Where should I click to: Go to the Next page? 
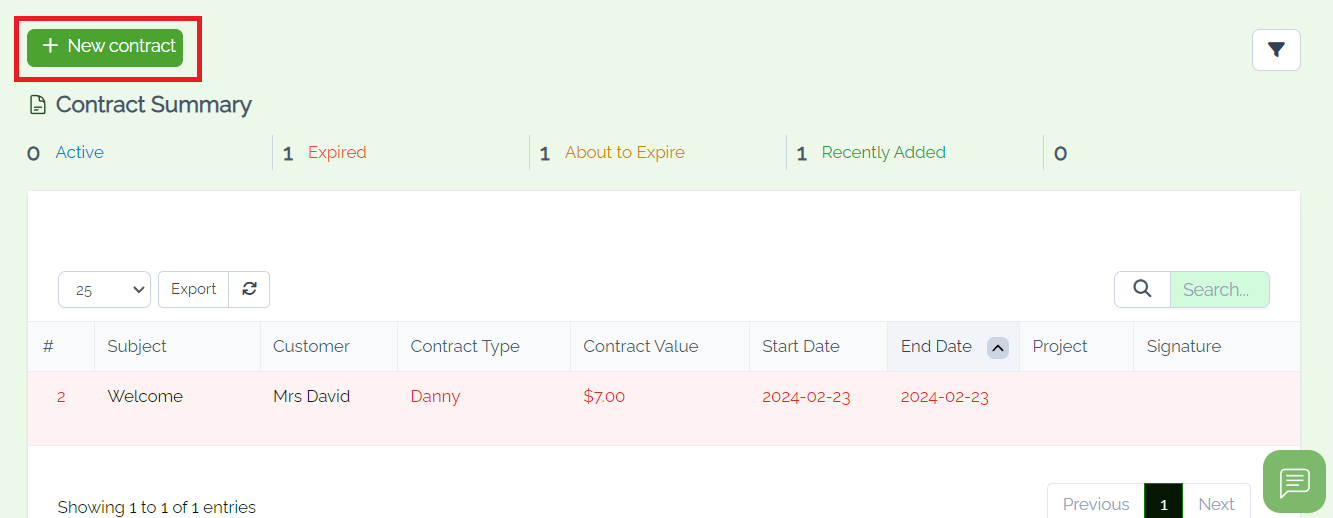coord(1216,504)
